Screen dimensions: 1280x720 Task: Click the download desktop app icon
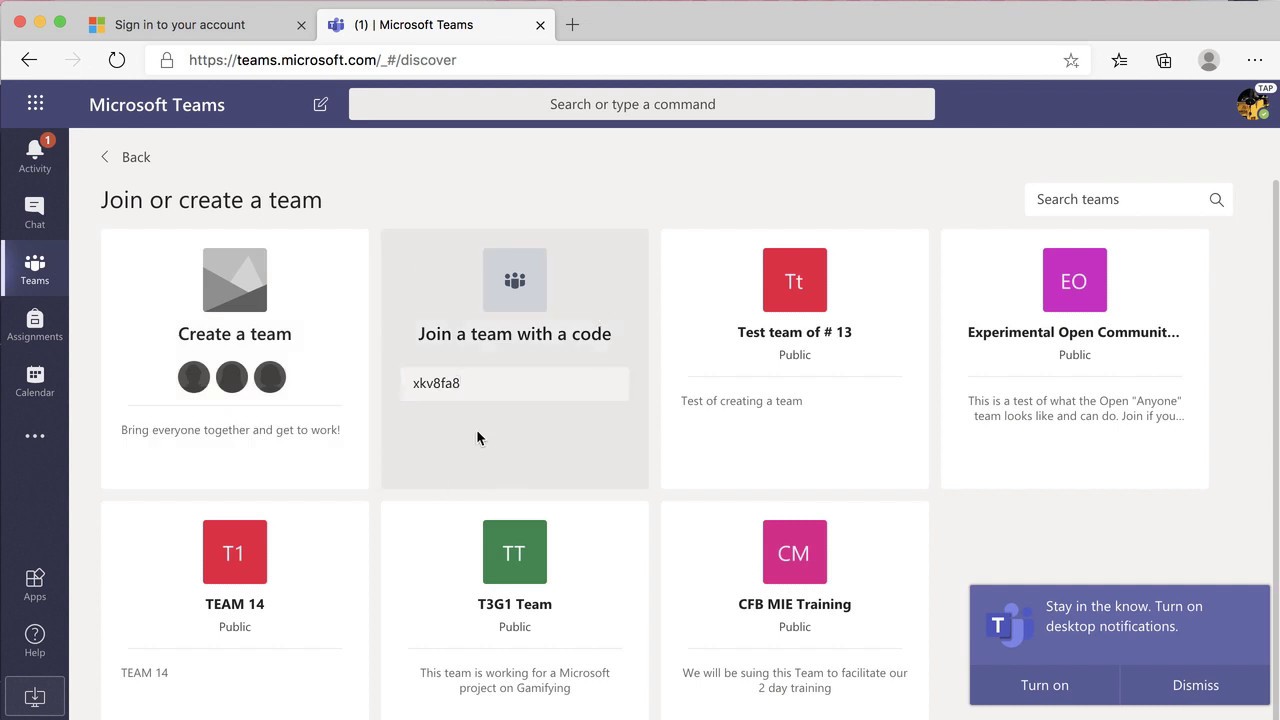pos(34,696)
